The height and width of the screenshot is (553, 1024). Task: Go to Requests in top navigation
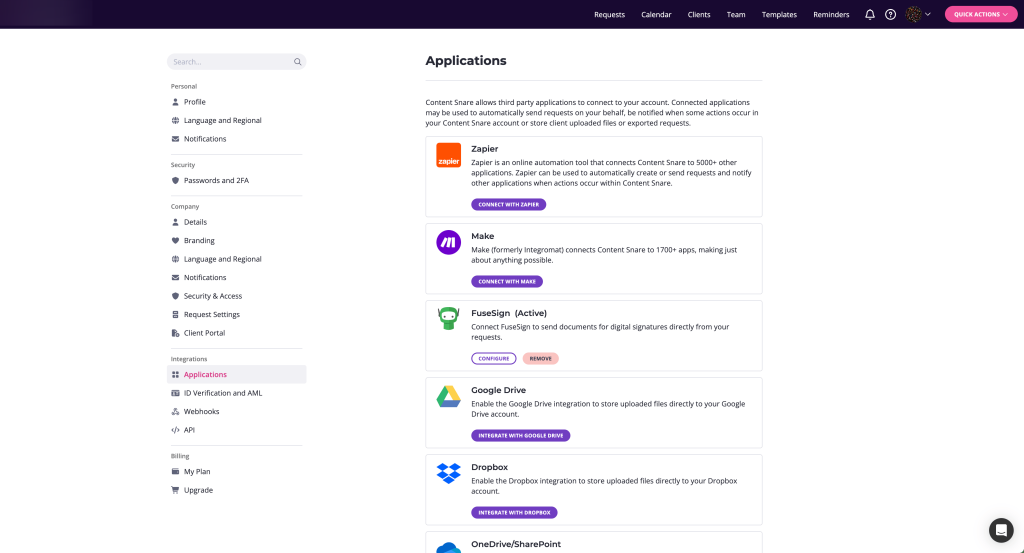point(609,14)
